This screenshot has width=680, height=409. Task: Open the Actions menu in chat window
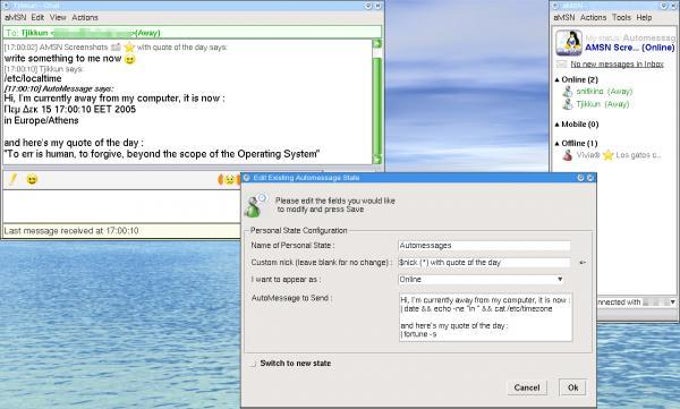[x=85, y=17]
